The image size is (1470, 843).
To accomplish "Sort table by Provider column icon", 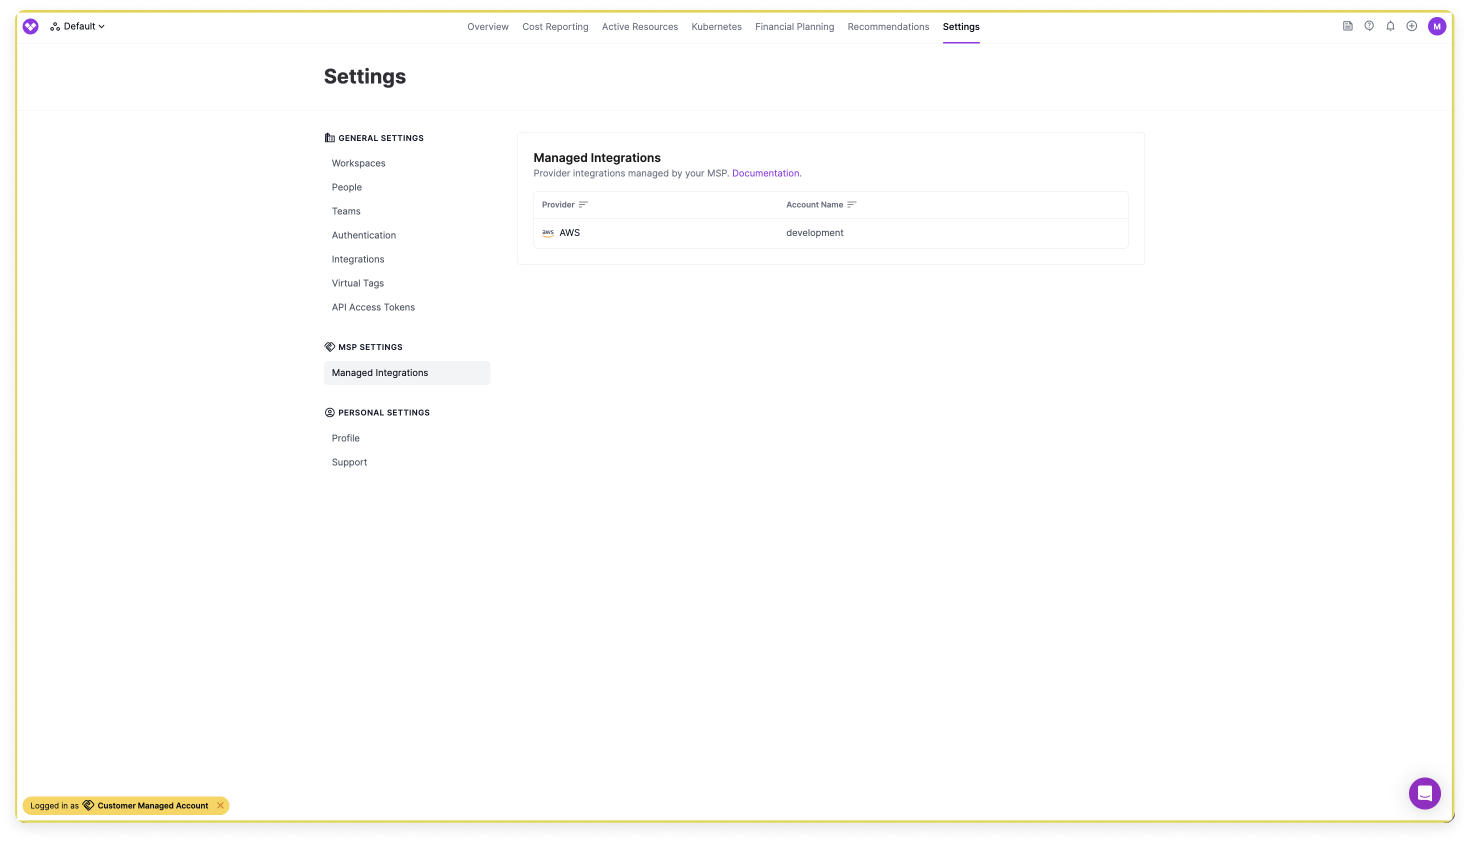I will tap(583, 204).
